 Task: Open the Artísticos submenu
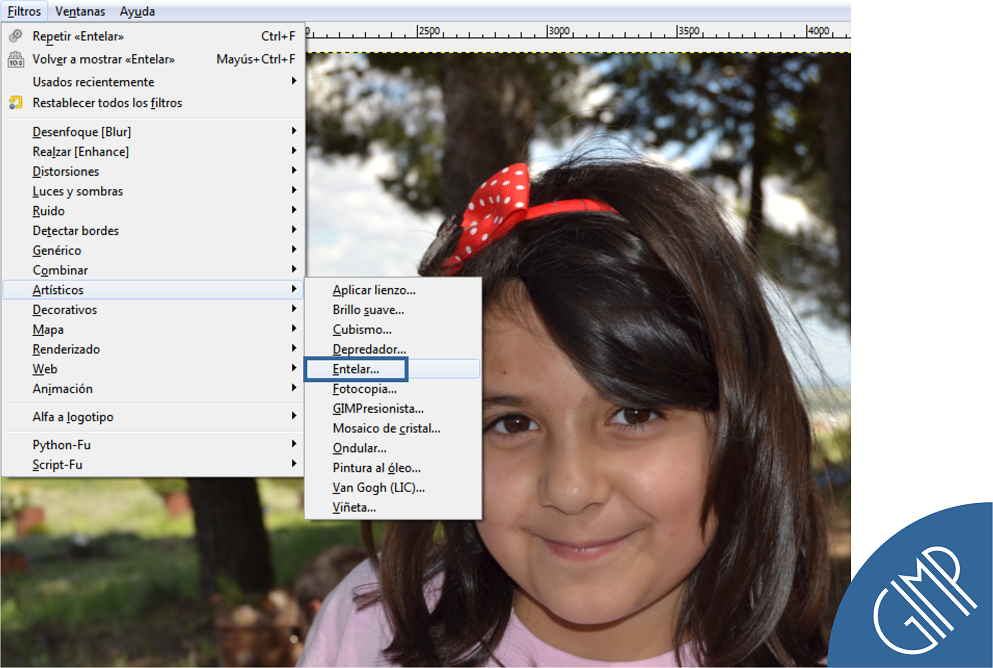[152, 290]
